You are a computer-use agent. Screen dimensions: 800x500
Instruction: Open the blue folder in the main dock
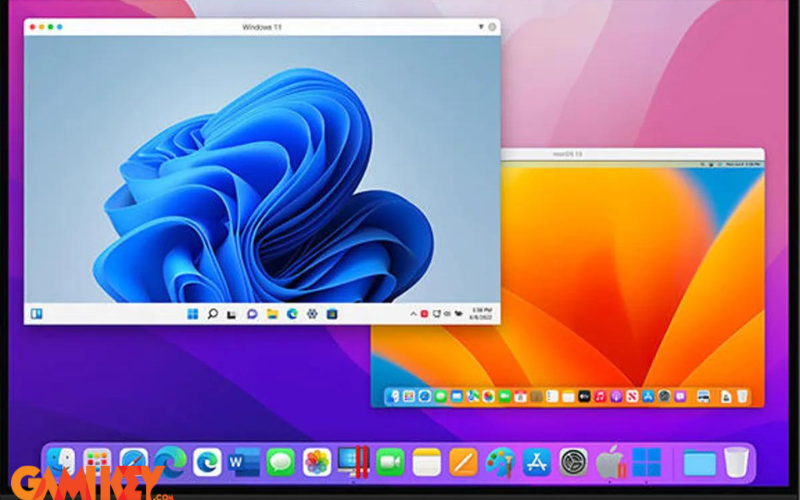(699, 463)
